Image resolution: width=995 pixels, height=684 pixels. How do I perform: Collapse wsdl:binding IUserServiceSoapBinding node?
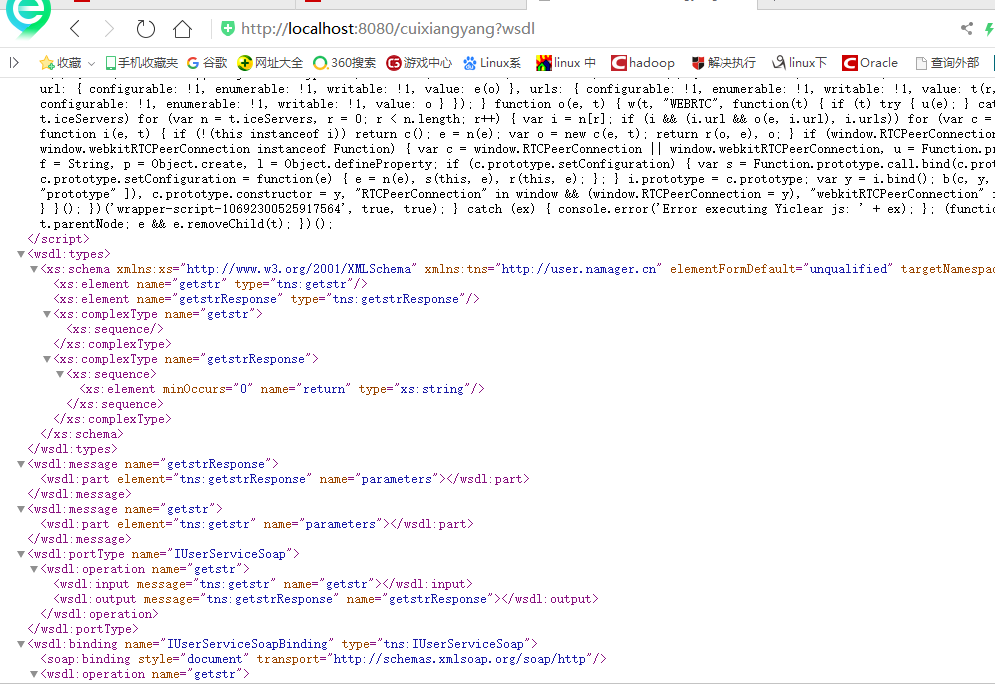(x=21, y=644)
